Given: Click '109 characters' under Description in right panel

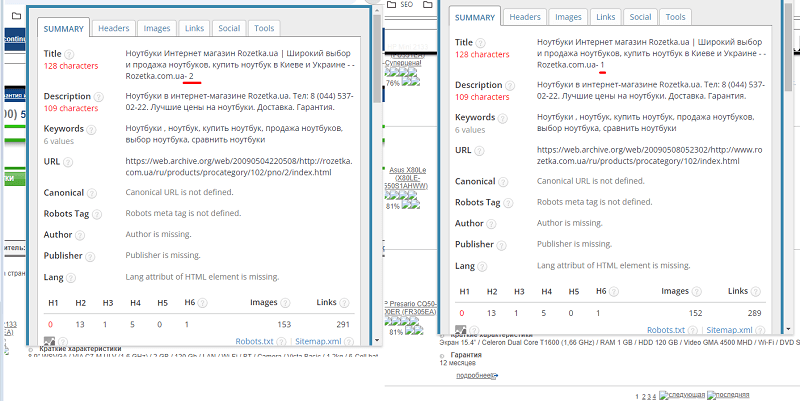Looking at the screenshot, I should click(482, 97).
